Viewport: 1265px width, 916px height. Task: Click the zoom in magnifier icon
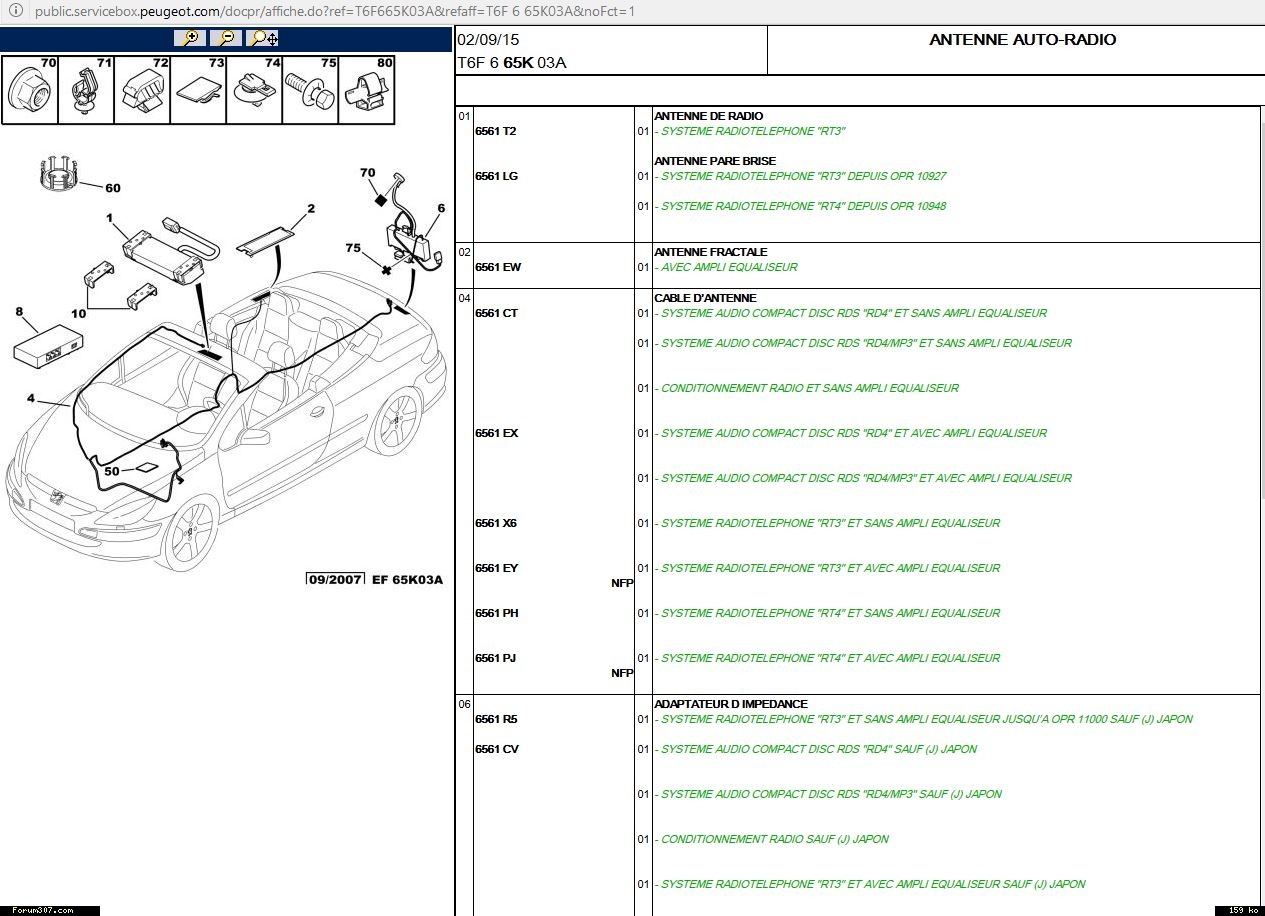click(190, 38)
